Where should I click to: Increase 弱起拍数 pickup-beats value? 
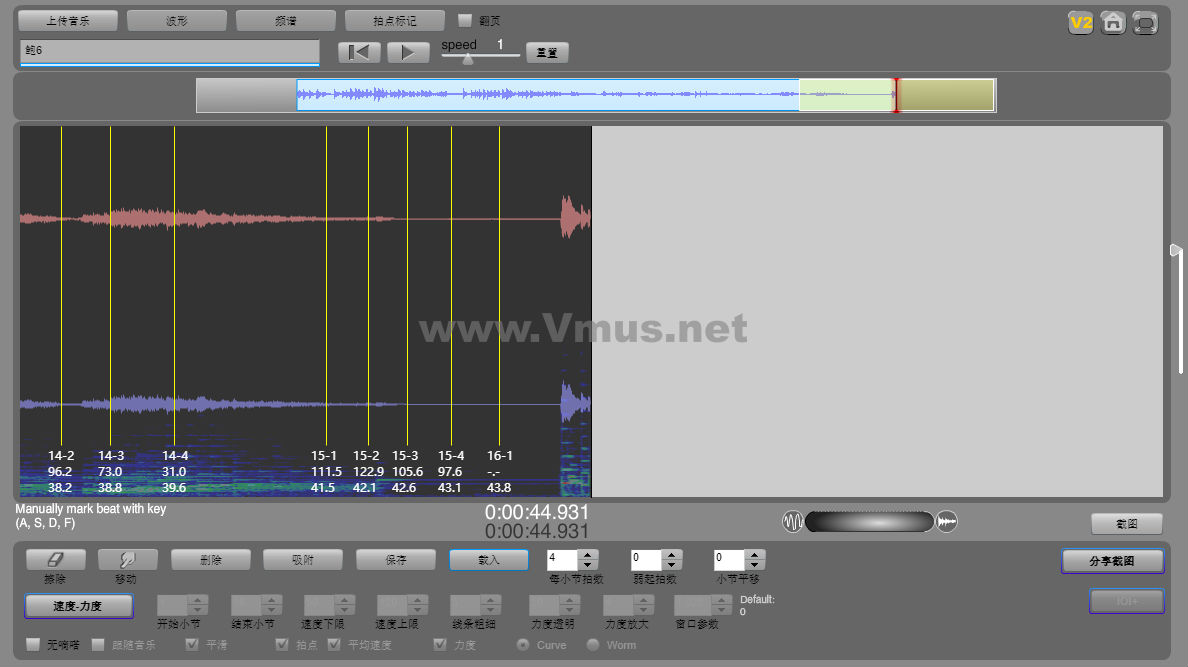(x=671, y=555)
